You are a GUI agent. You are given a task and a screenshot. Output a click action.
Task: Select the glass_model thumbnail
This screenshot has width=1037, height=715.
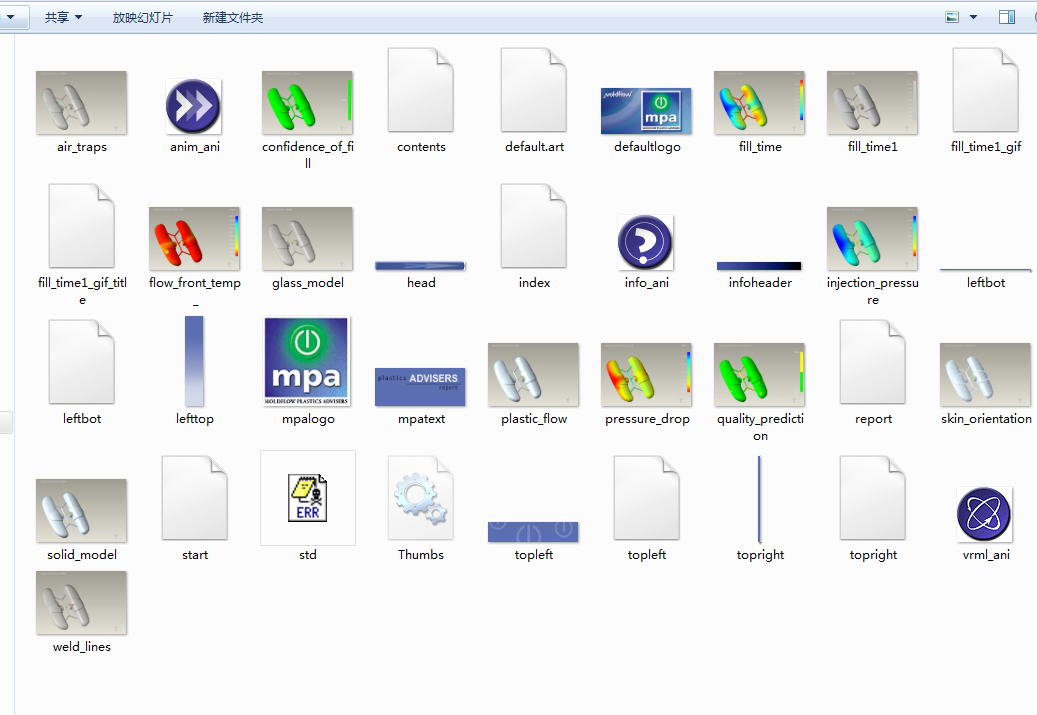pos(307,239)
